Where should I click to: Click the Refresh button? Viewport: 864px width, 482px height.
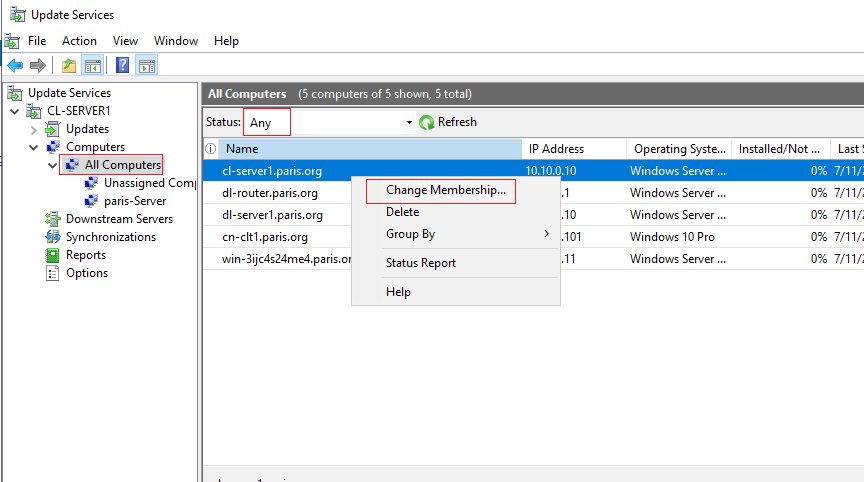tap(448, 122)
